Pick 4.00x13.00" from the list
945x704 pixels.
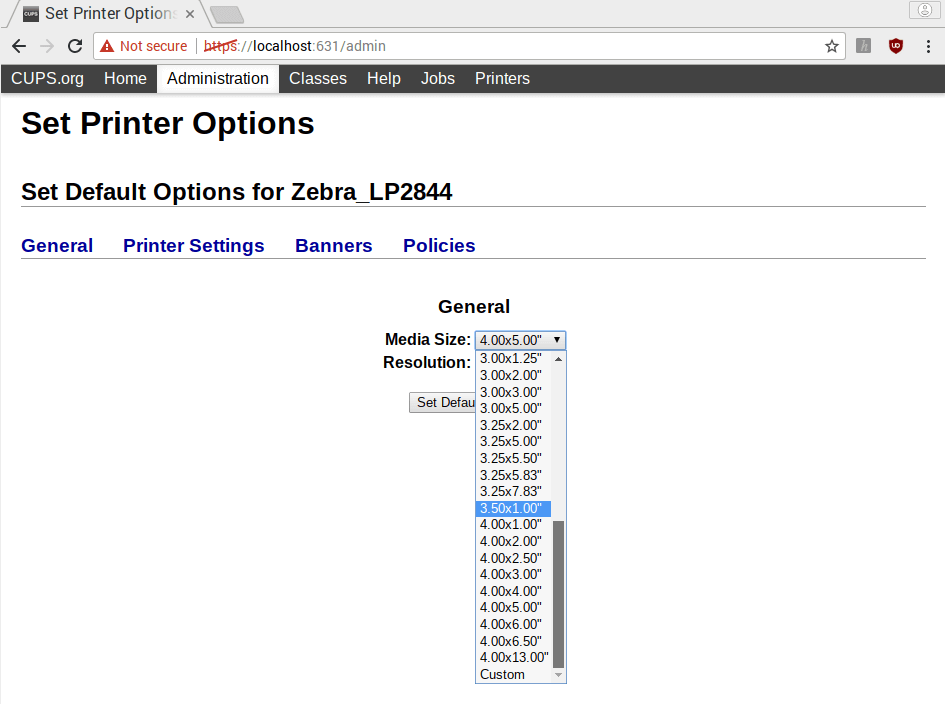tap(513, 658)
